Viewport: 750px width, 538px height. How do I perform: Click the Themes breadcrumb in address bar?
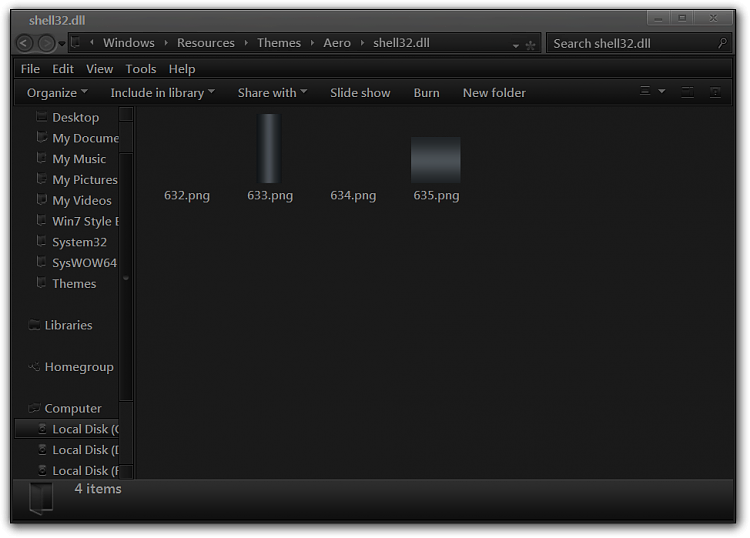tap(279, 43)
